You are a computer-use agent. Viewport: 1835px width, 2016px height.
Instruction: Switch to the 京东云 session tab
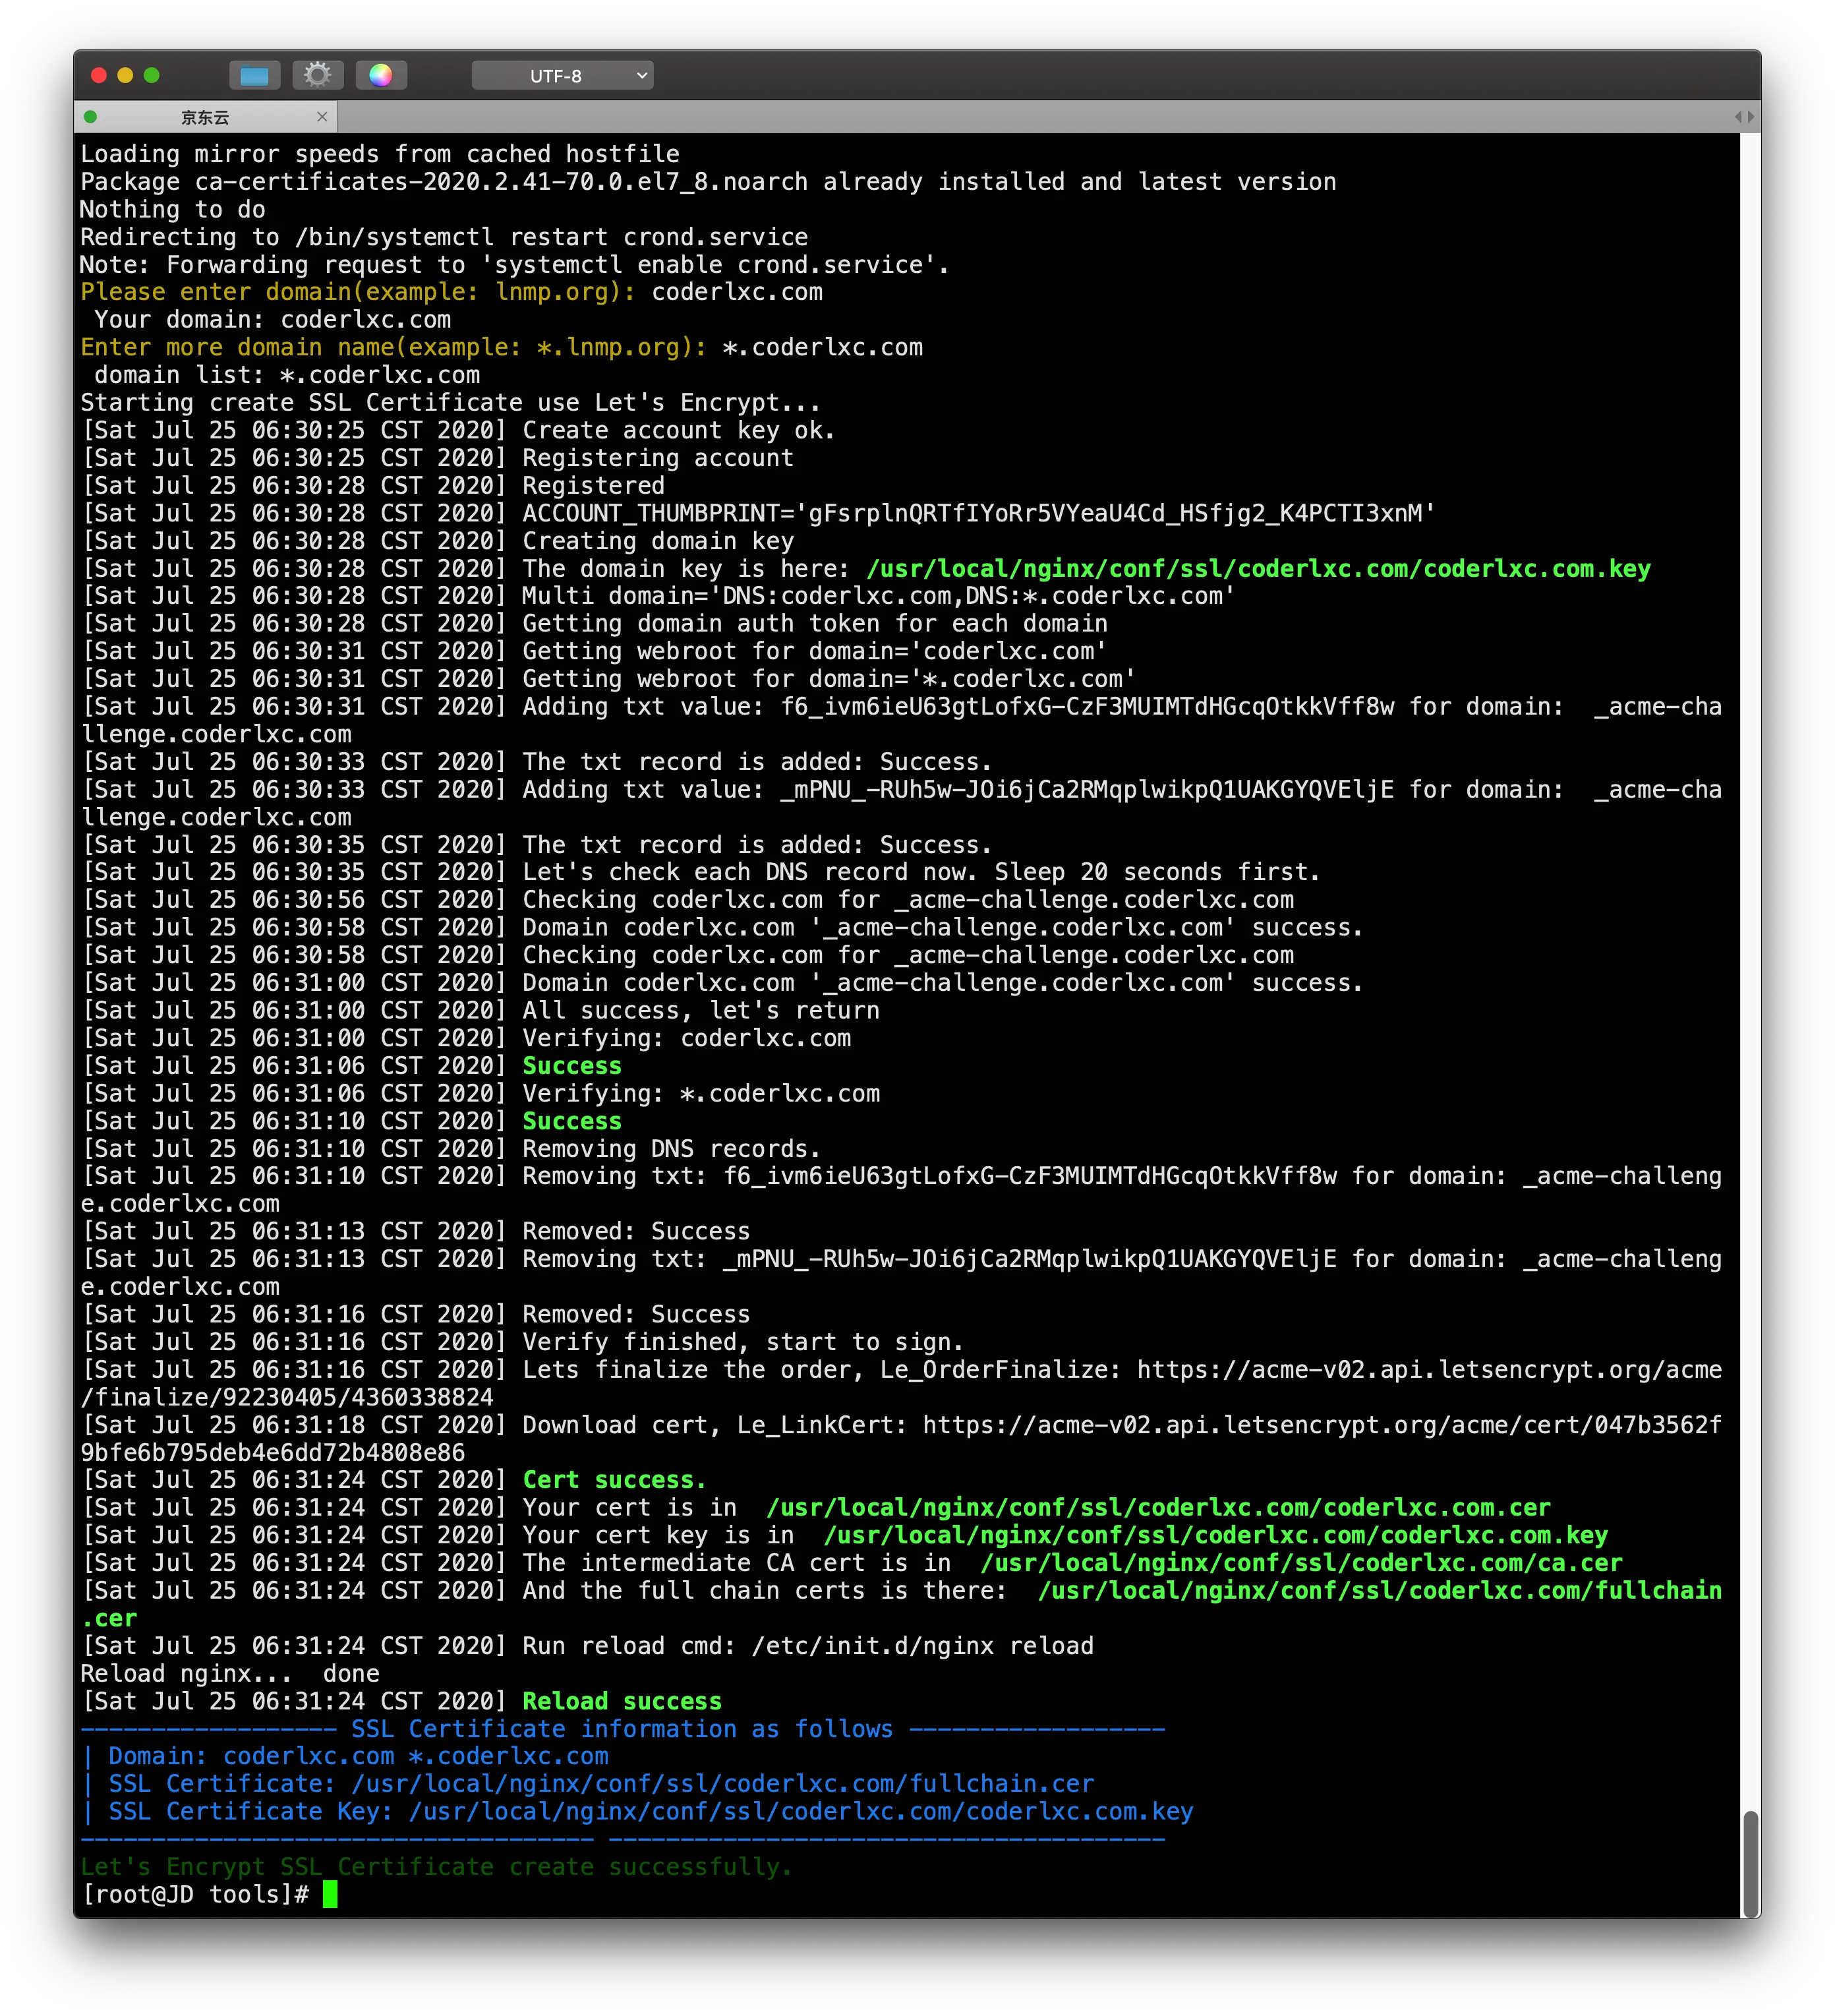point(205,117)
